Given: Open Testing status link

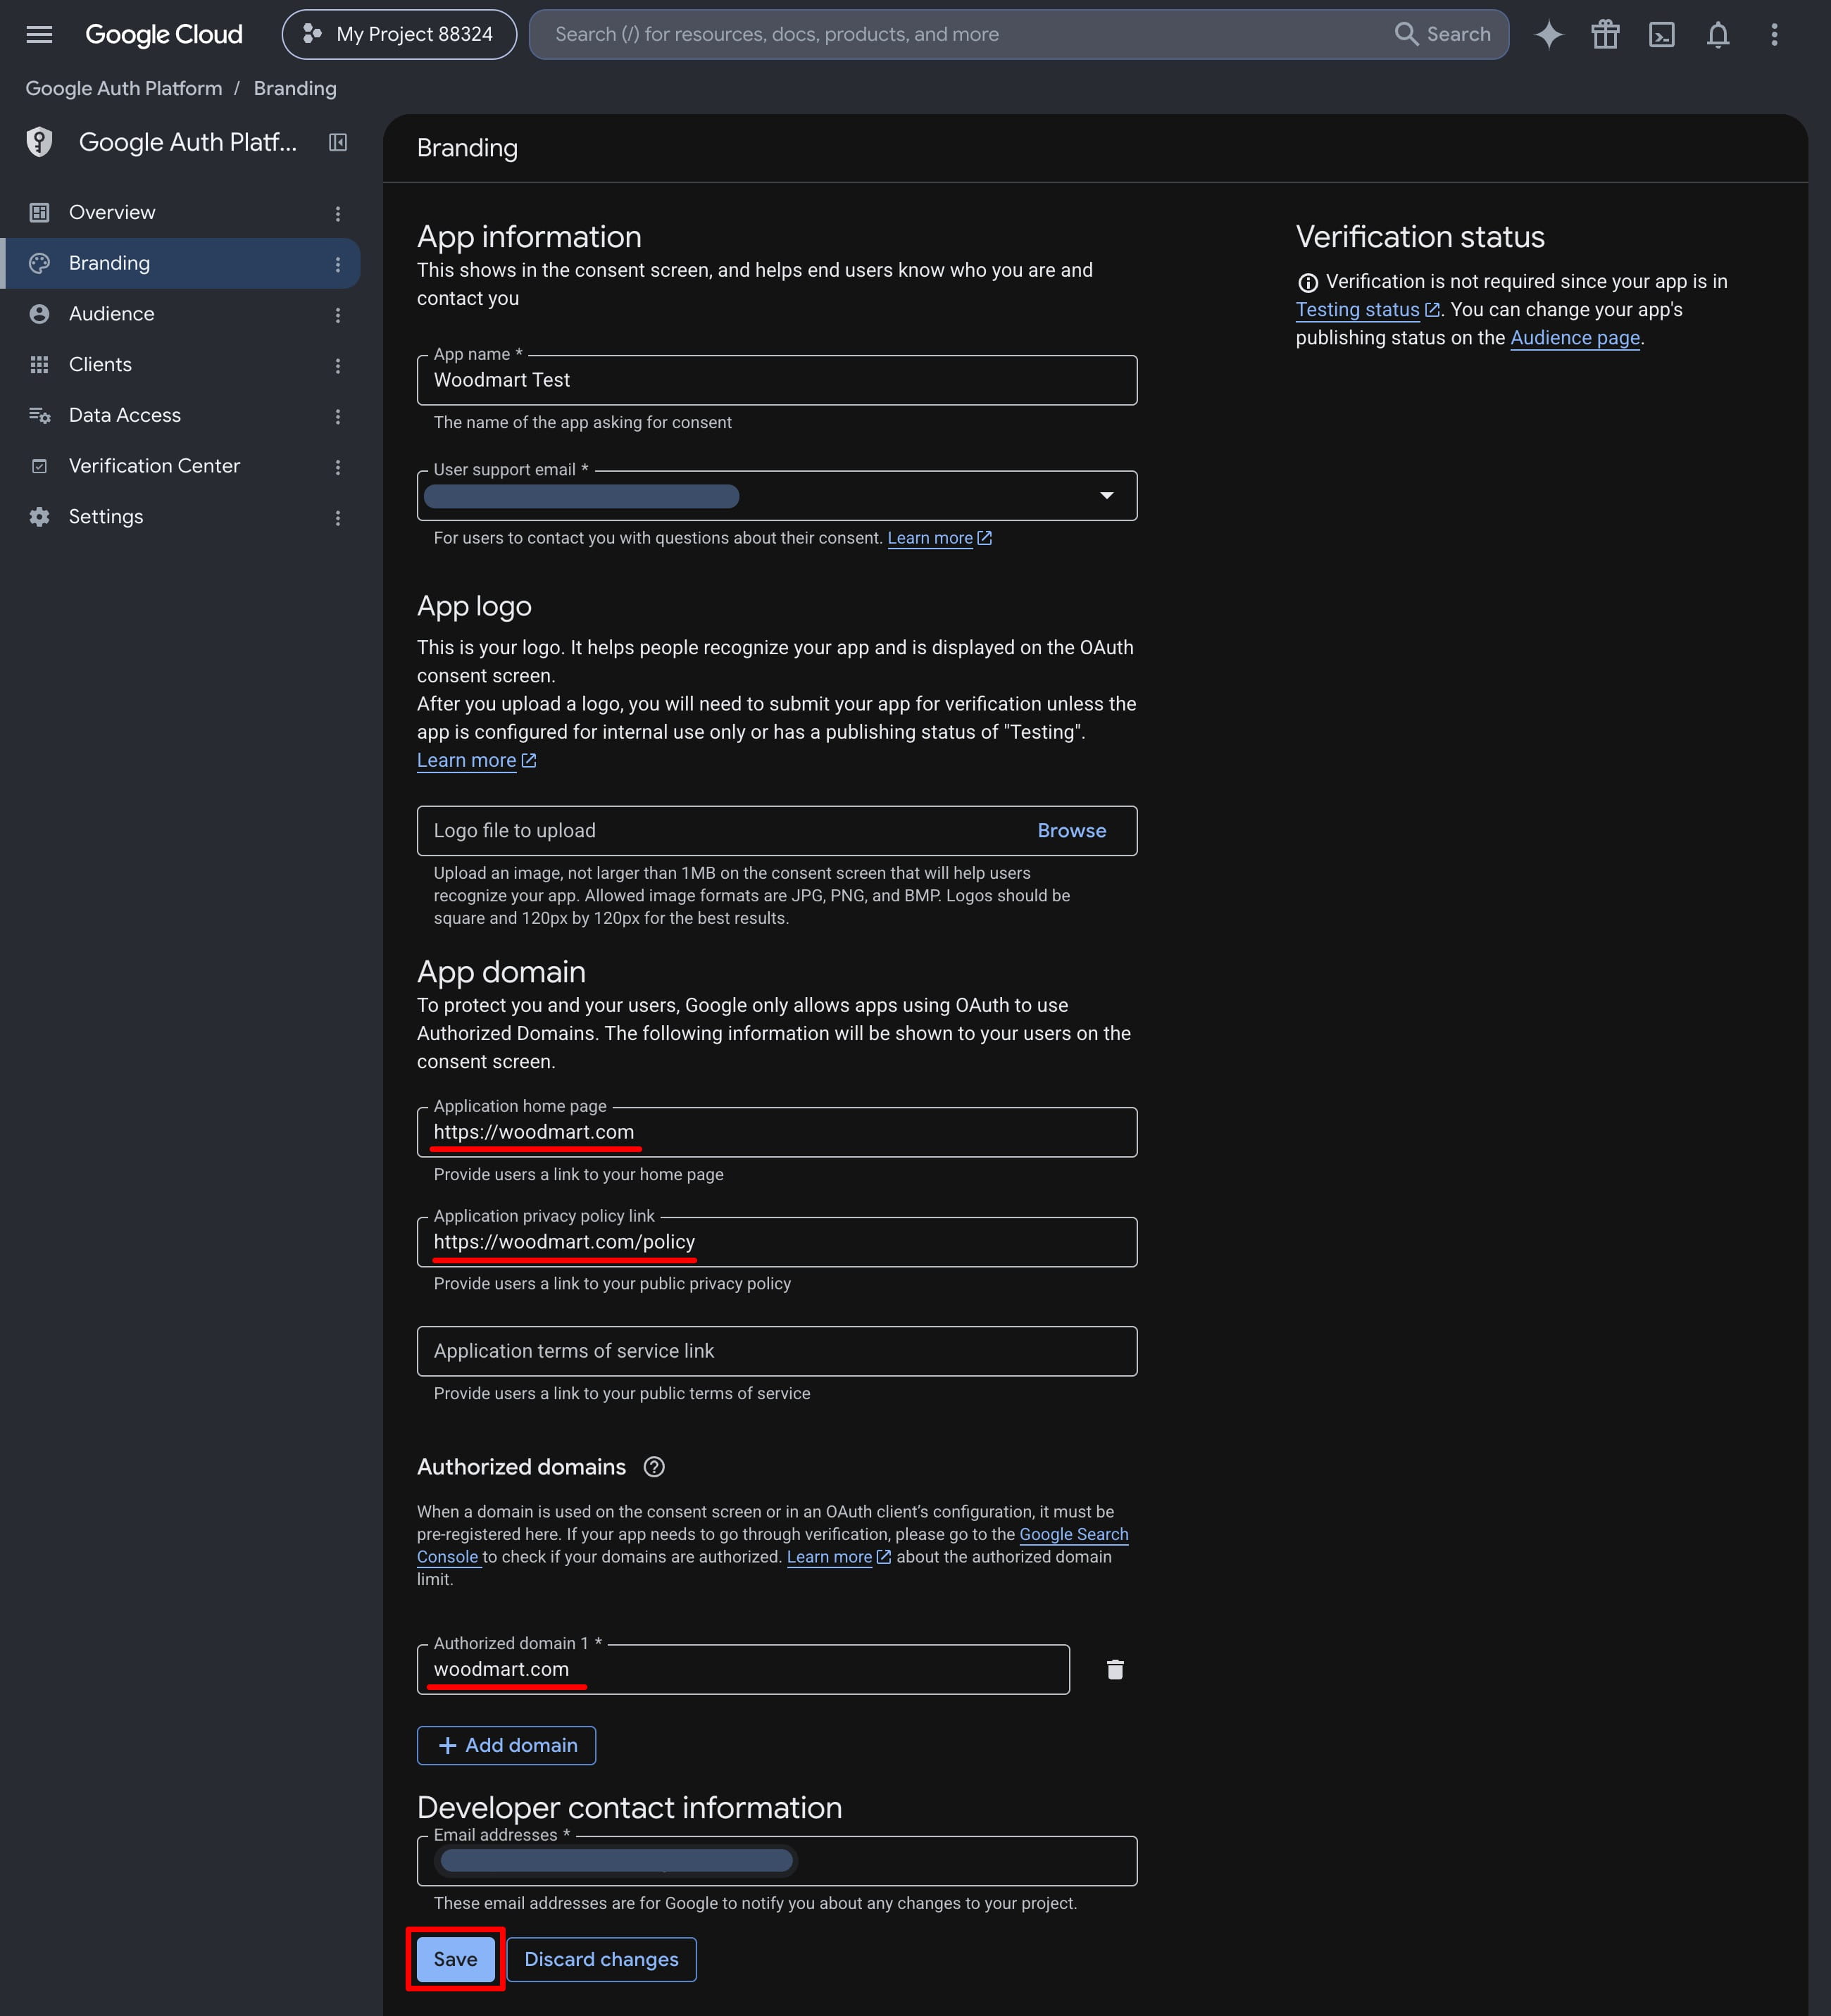Looking at the screenshot, I should coord(1367,310).
